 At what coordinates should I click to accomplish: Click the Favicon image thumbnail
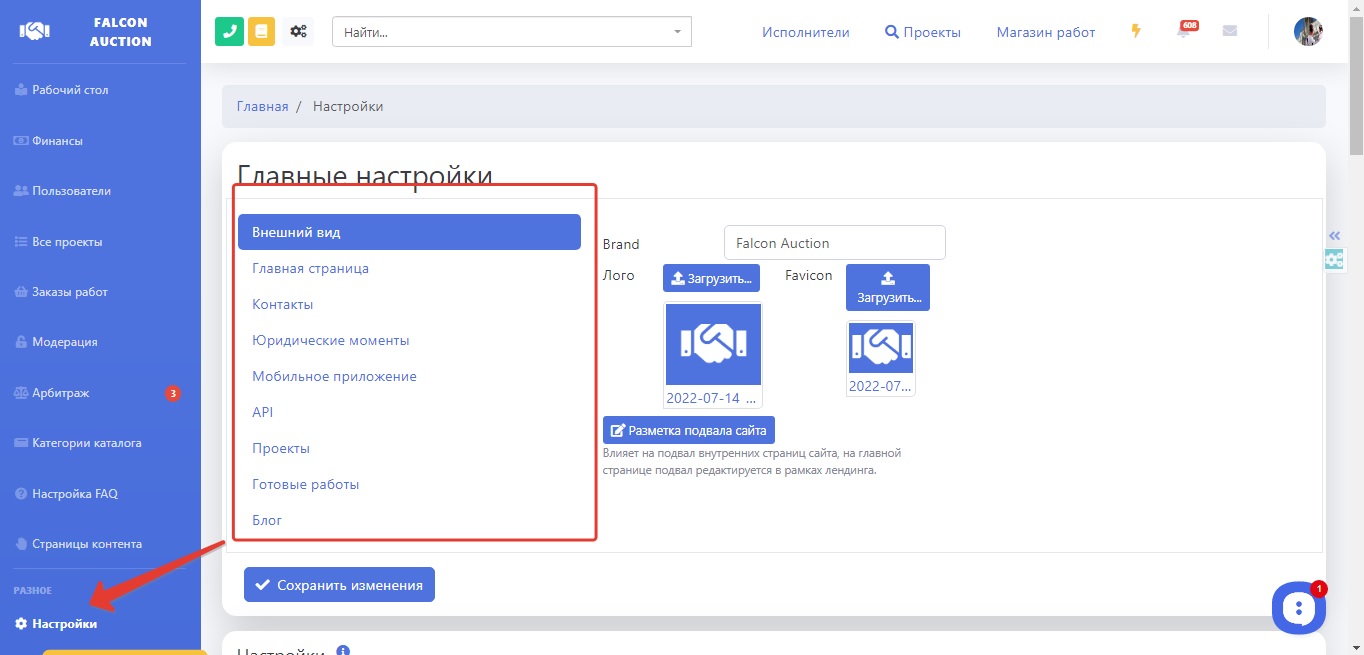[x=880, y=348]
